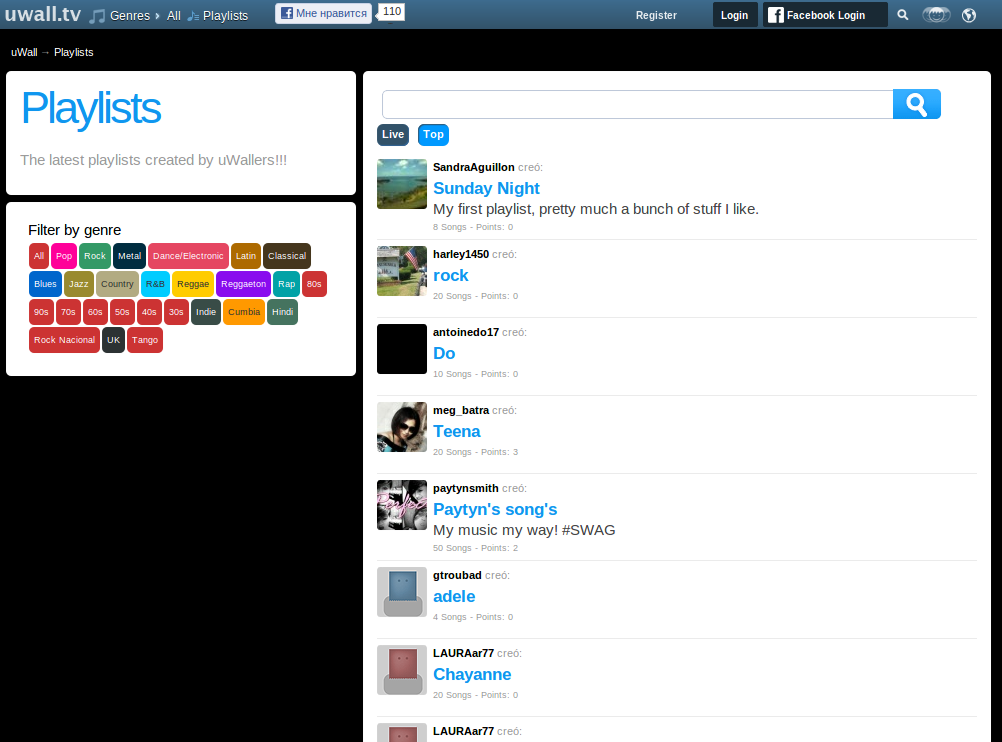Viewport: 1002px width, 742px height.
Task: Click the globe language icon
Action: [969, 15]
